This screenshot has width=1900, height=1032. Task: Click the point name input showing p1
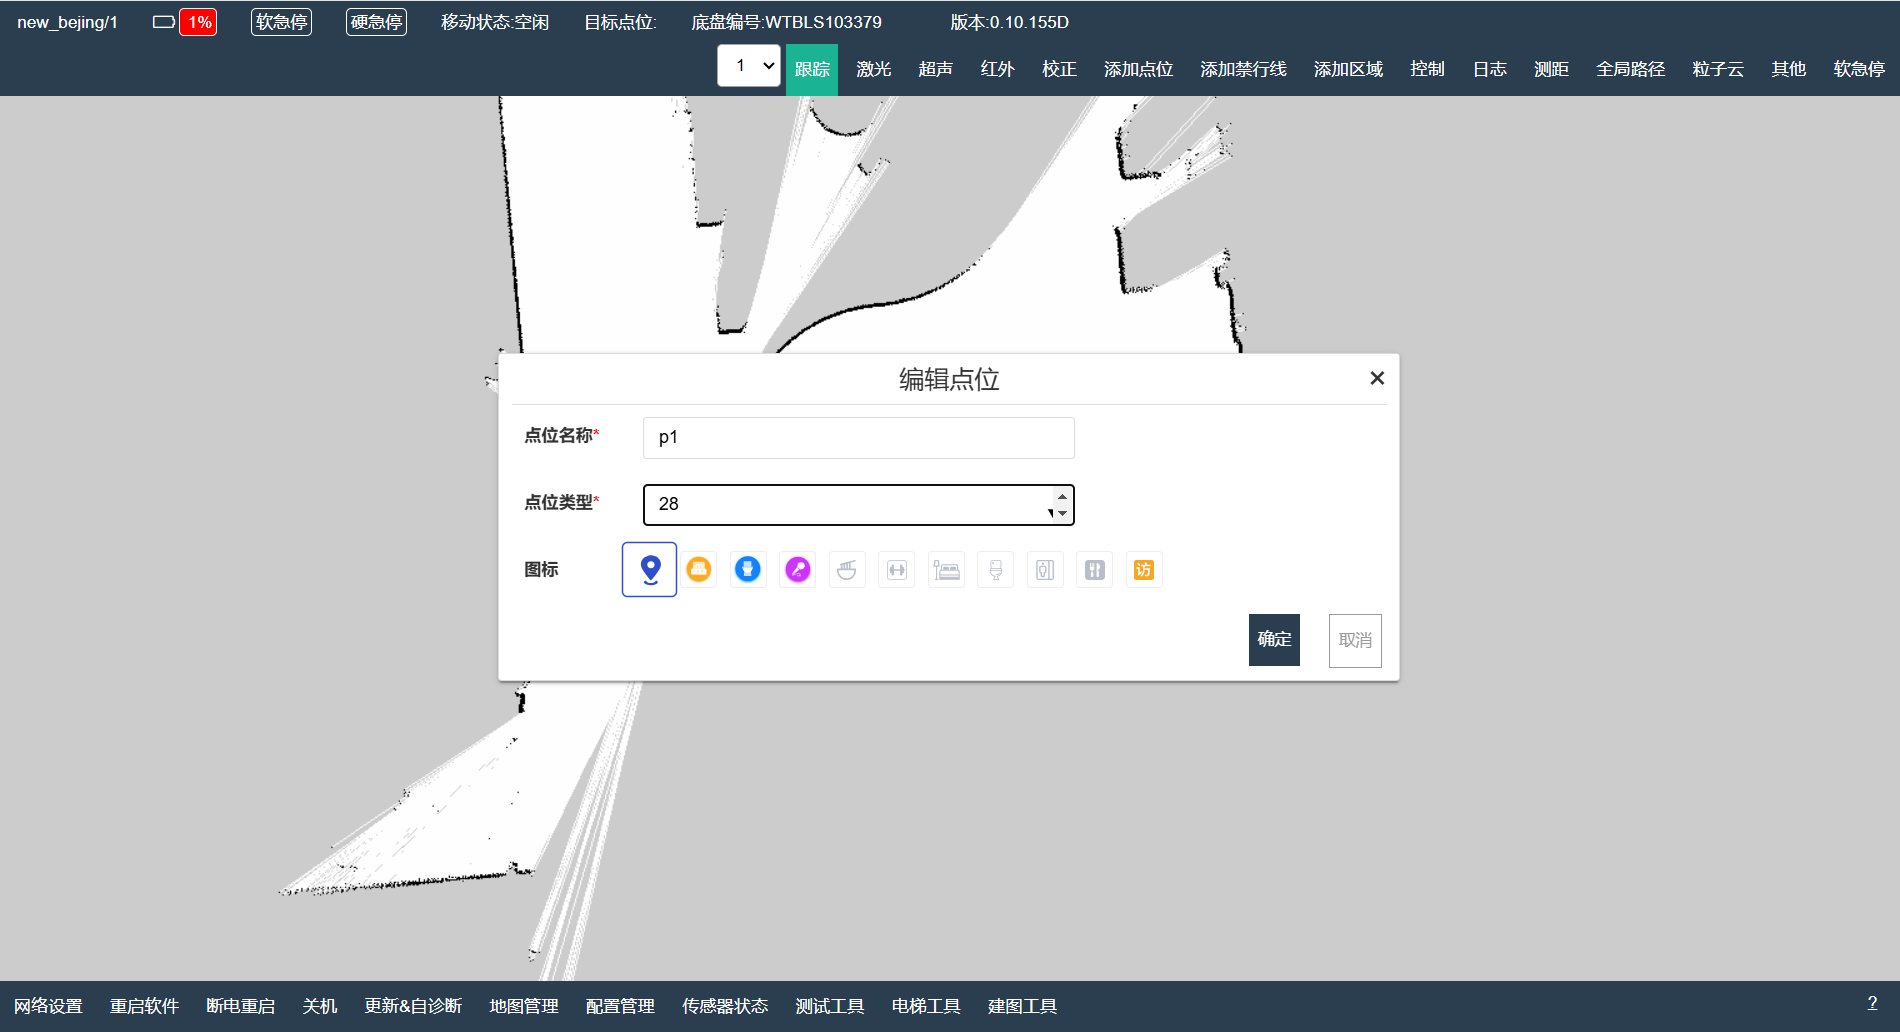pos(858,437)
